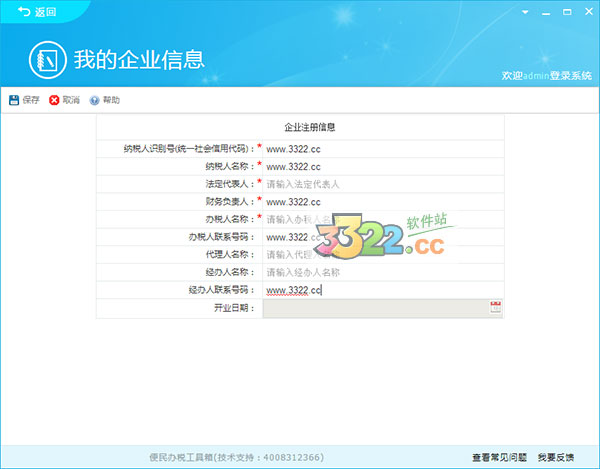Click the 企业注册信息 section heading

point(310,127)
